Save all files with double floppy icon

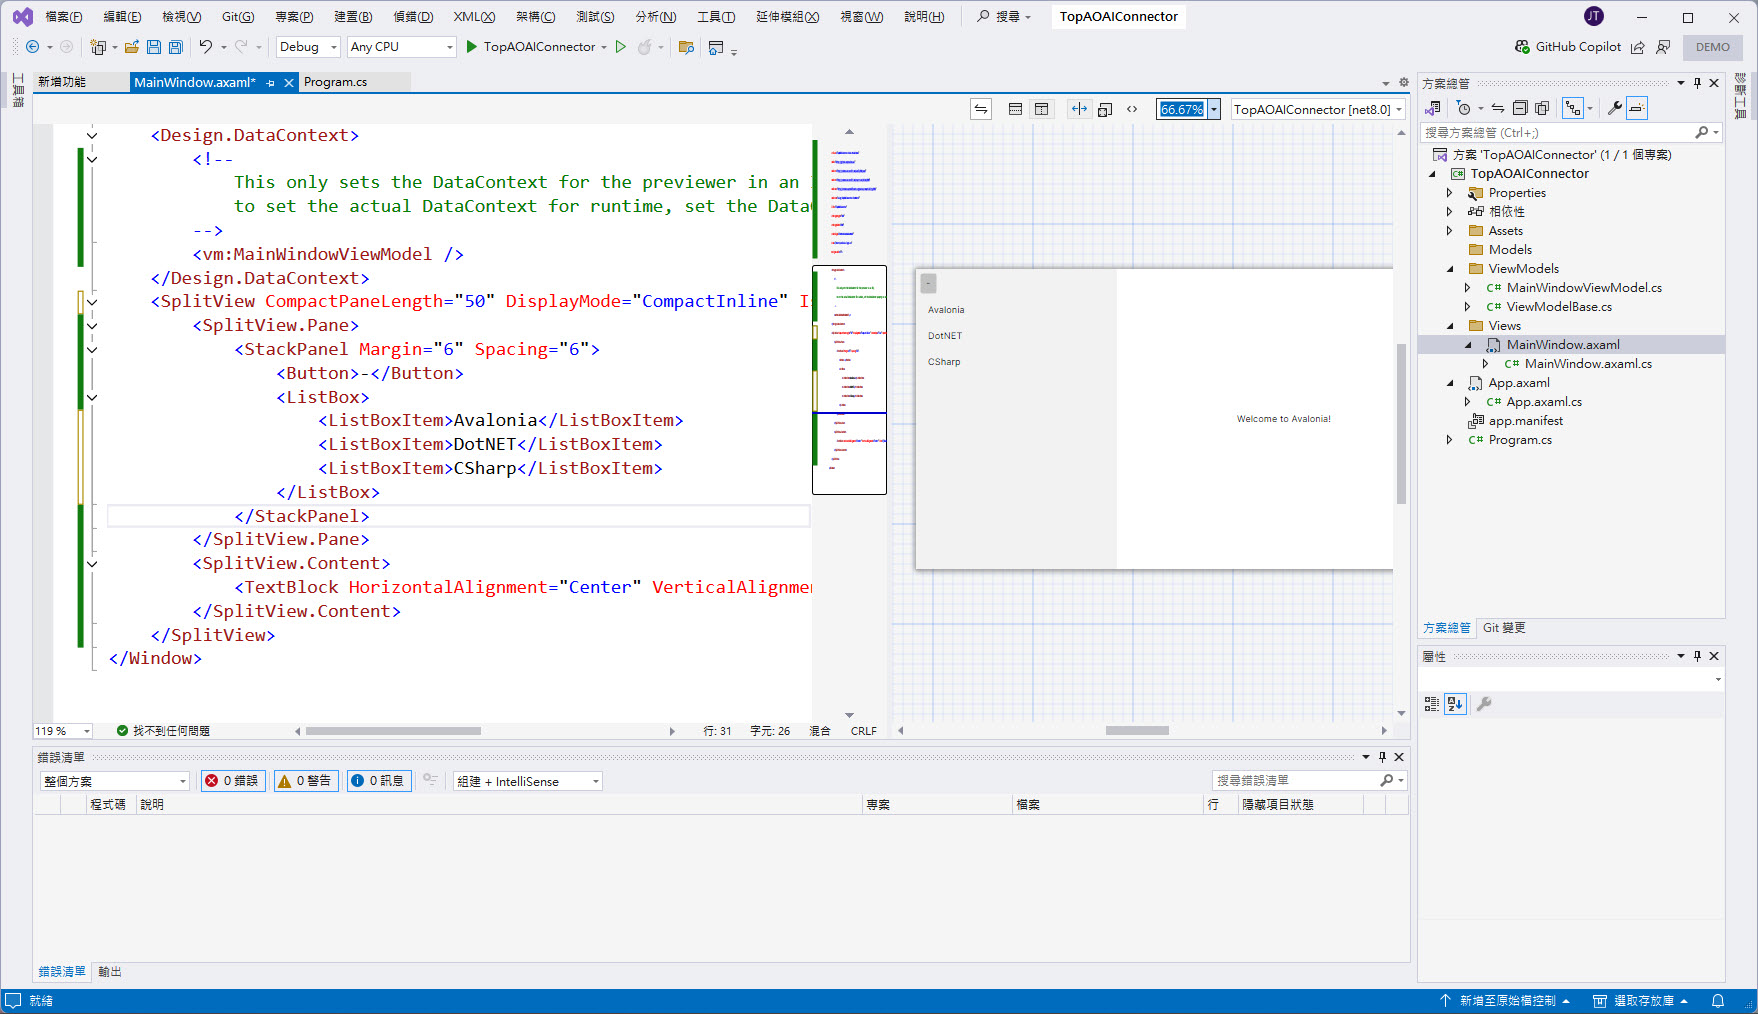[x=176, y=47]
